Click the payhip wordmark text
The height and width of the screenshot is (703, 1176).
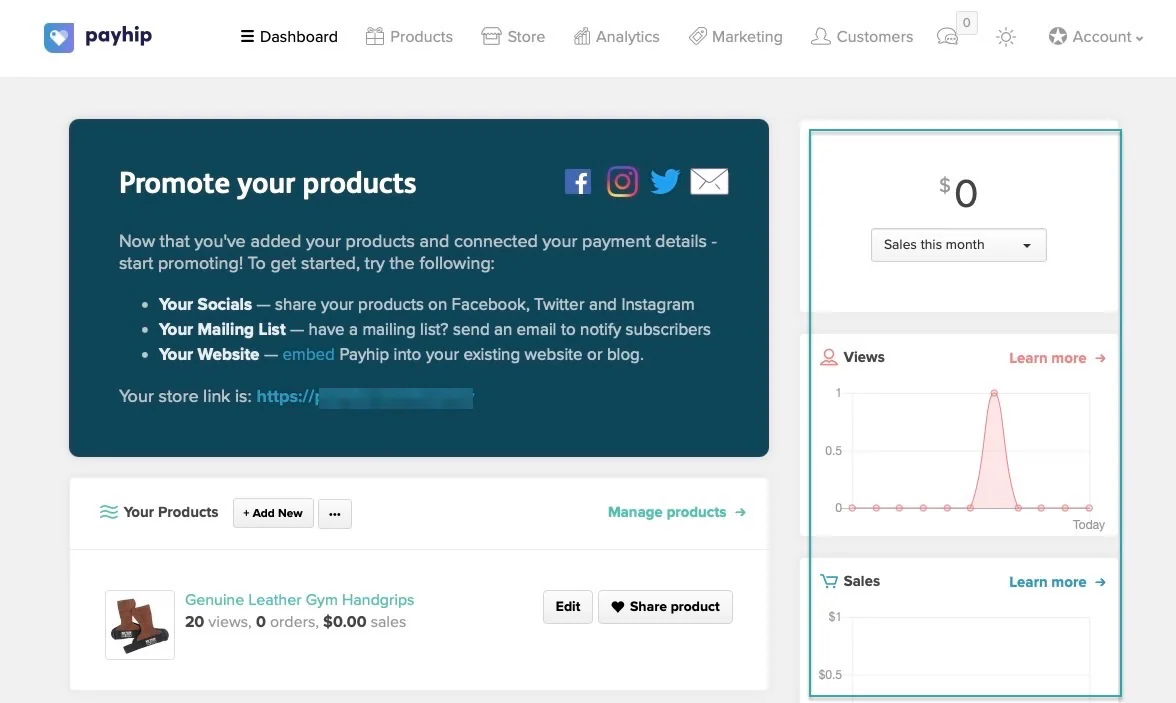pos(118,36)
